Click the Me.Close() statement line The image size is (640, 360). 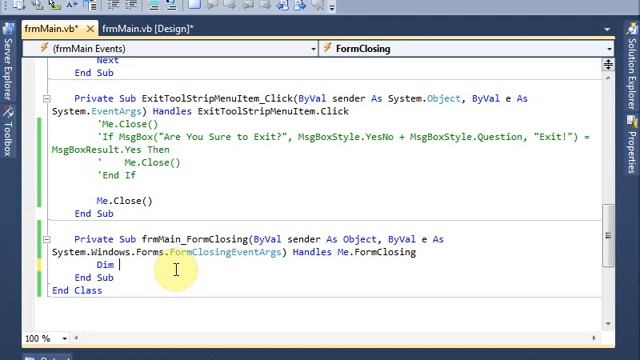pyautogui.click(x=124, y=201)
